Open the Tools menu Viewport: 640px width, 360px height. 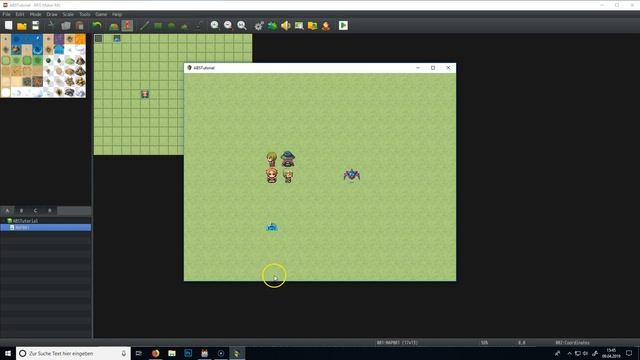point(85,14)
